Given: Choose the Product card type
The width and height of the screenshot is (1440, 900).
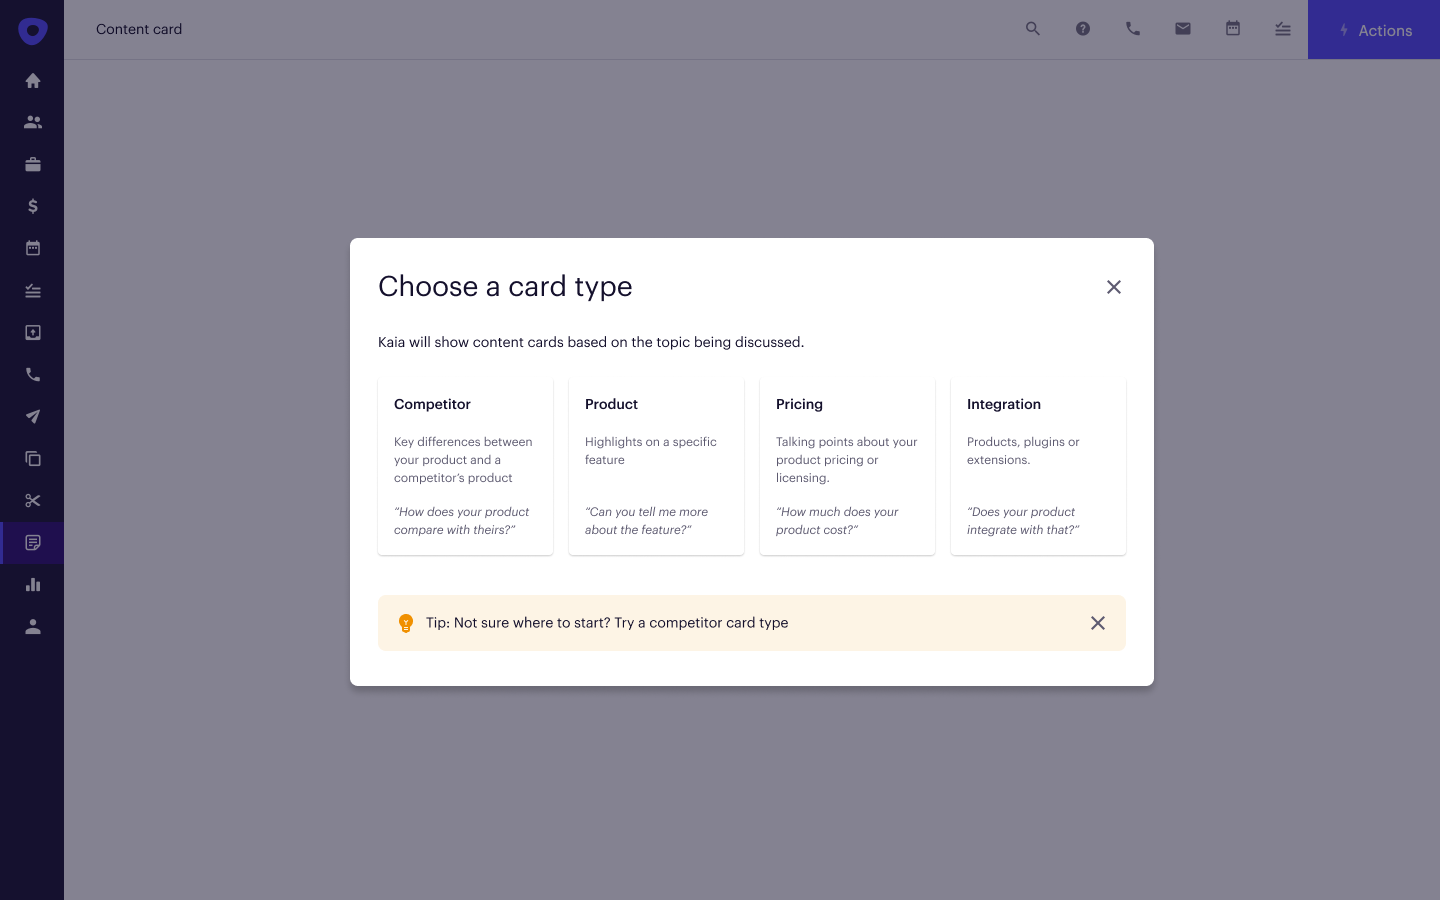Looking at the screenshot, I should 656,466.
